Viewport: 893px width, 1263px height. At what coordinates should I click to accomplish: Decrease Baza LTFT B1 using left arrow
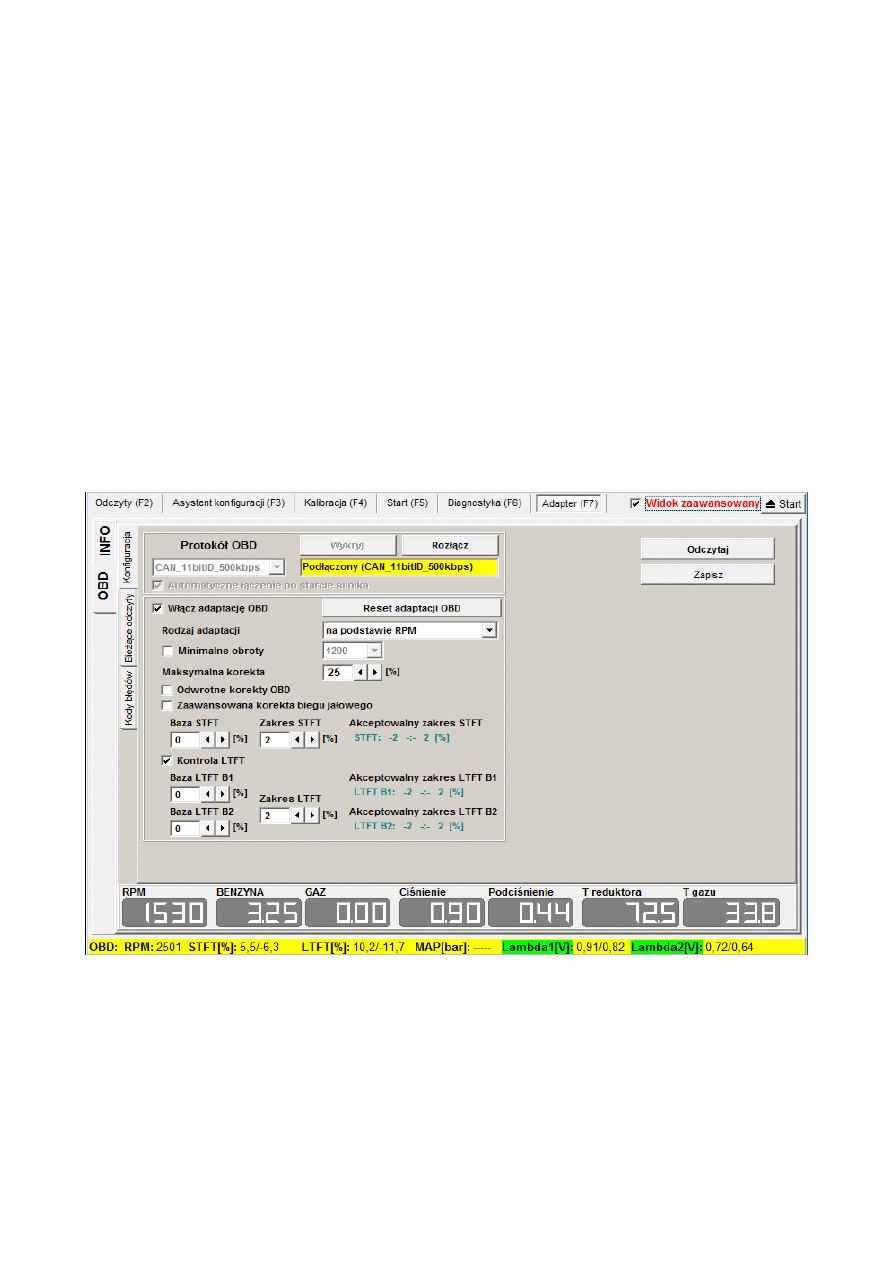click(207, 793)
